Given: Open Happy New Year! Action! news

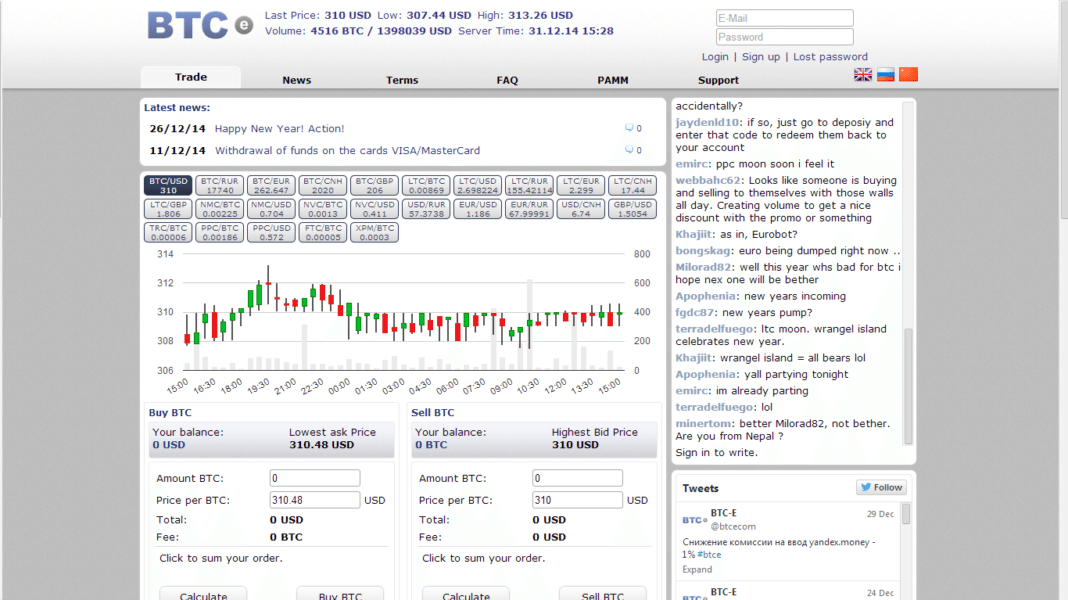Looking at the screenshot, I should click(x=279, y=129).
